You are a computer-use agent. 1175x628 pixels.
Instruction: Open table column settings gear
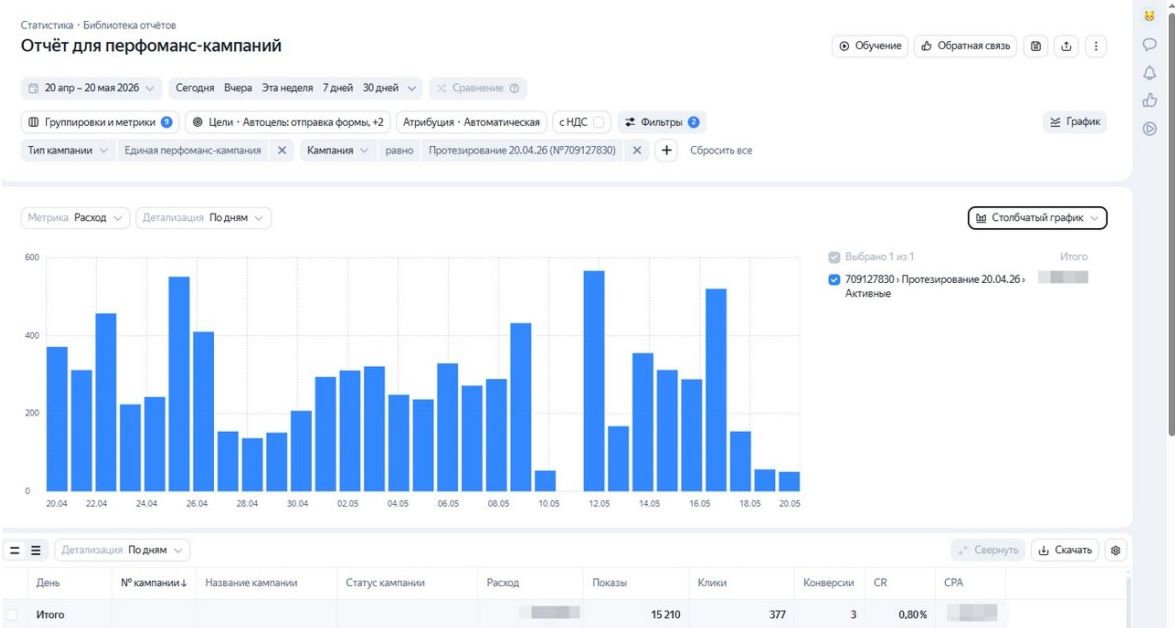point(1116,550)
